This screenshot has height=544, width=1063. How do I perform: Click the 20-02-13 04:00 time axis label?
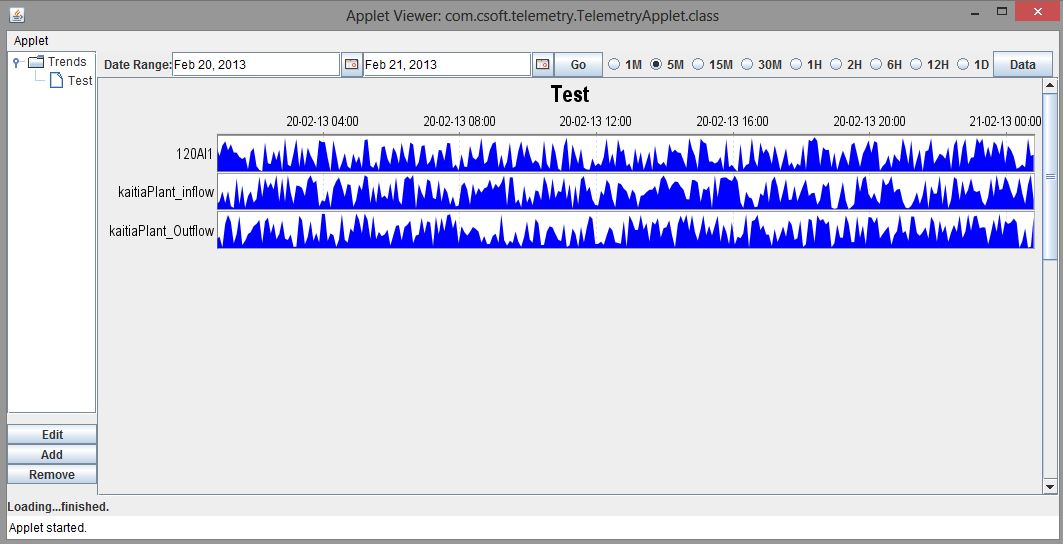click(322, 121)
